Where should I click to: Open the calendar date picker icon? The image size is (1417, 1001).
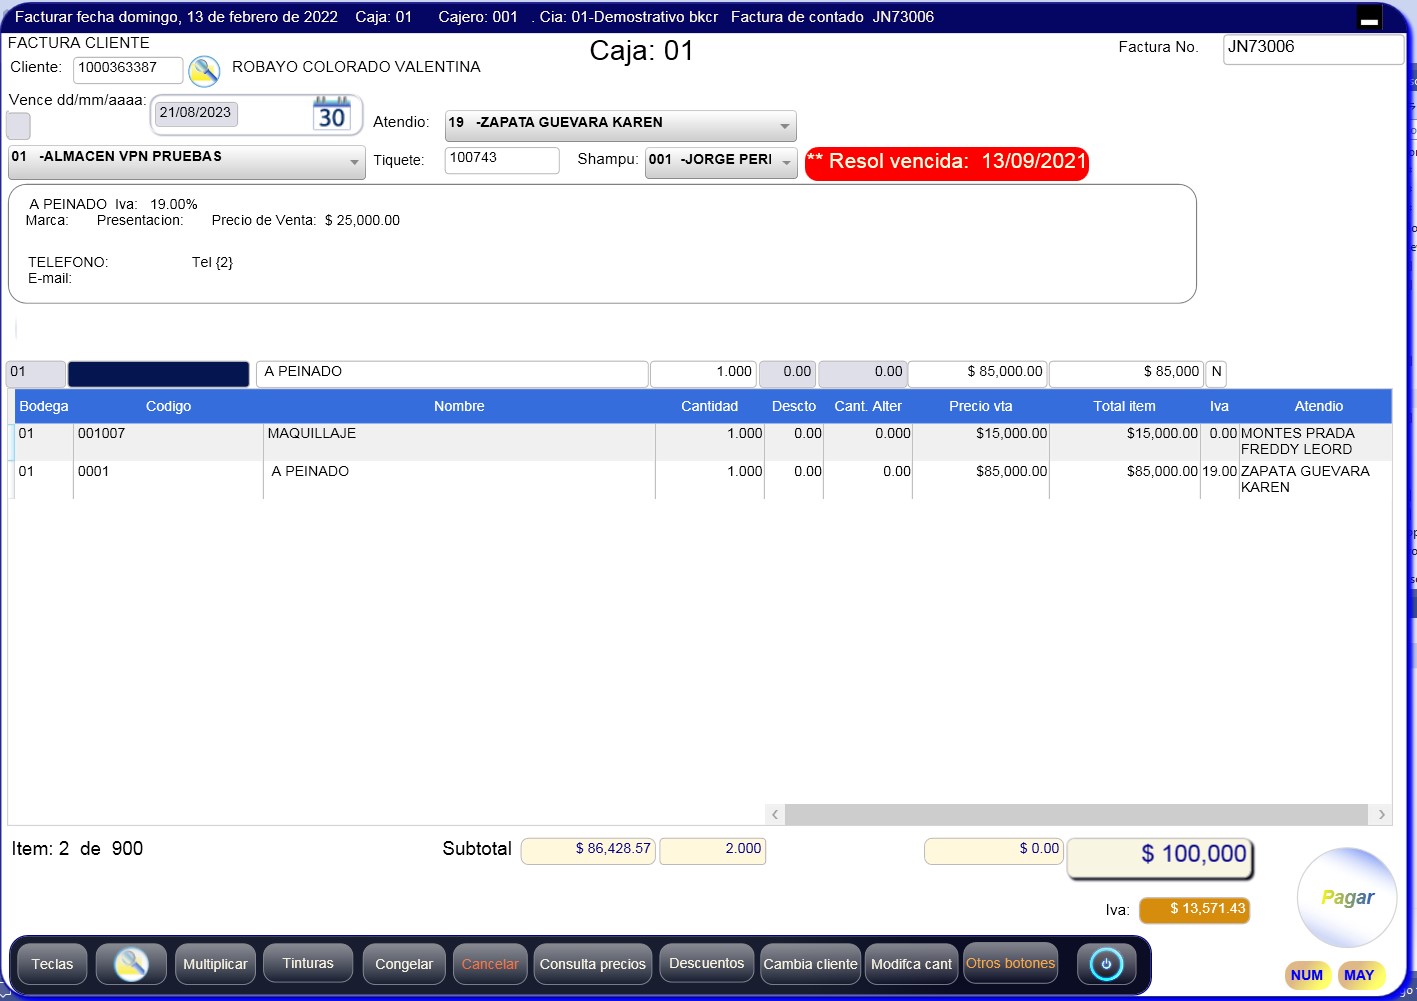point(331,114)
